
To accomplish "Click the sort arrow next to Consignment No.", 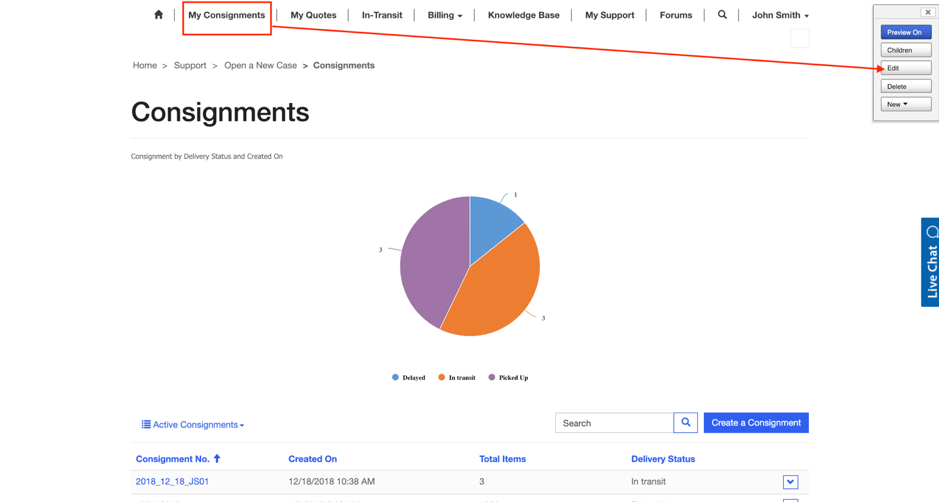I will (217, 459).
